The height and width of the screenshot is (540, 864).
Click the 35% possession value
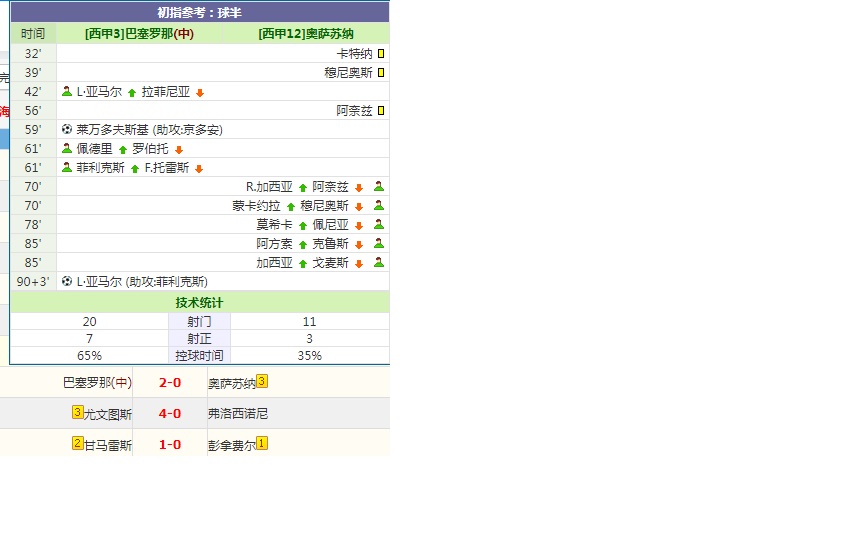click(x=310, y=355)
